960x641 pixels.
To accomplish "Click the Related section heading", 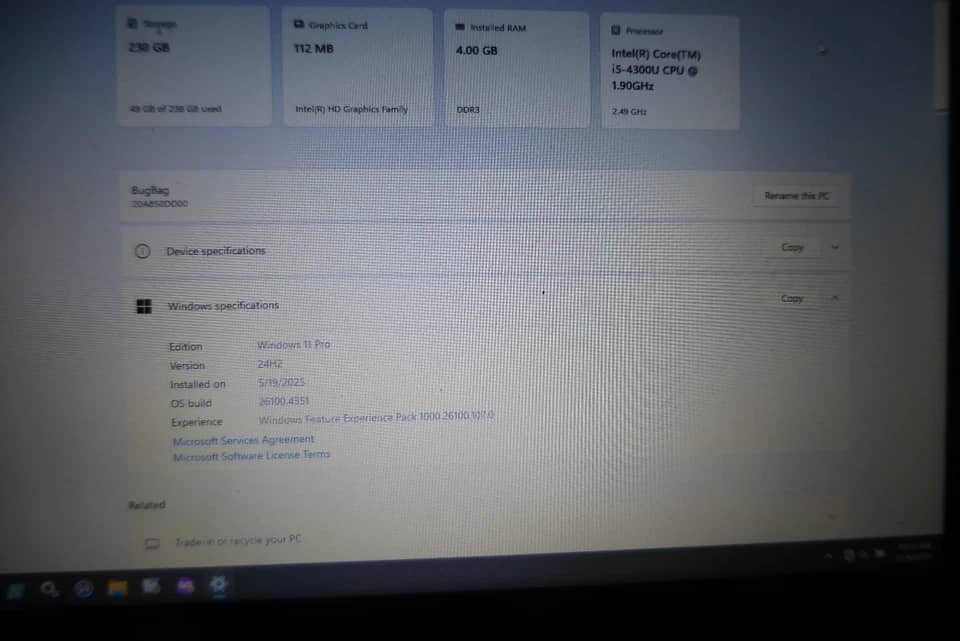I will 147,505.
